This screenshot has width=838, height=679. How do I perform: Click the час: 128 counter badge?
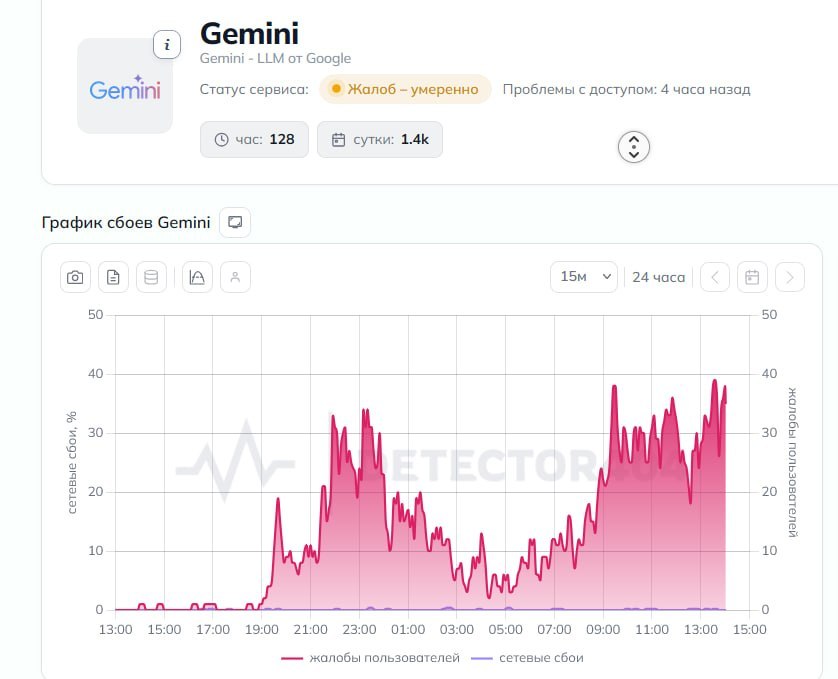click(254, 140)
